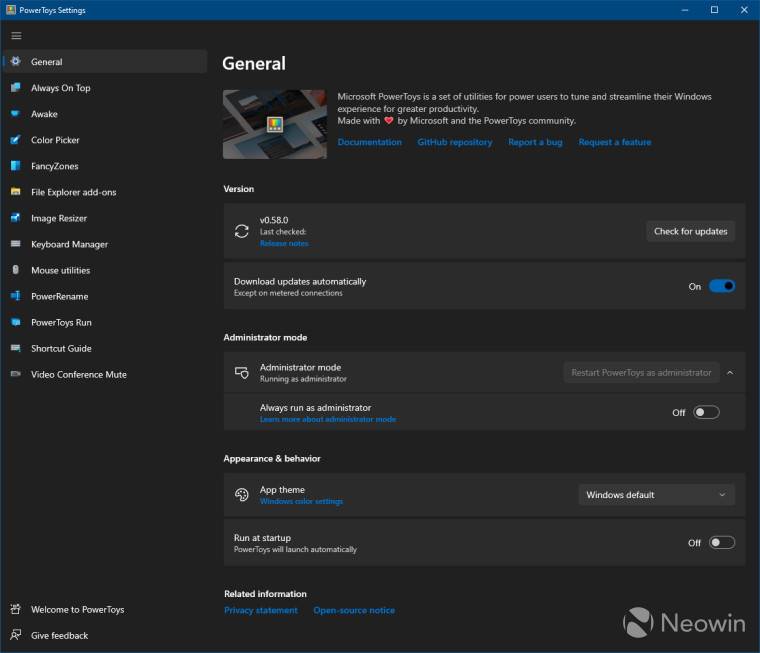The height and width of the screenshot is (653, 760).
Task: Disable Download updates automatically toggle
Action: coord(721,286)
